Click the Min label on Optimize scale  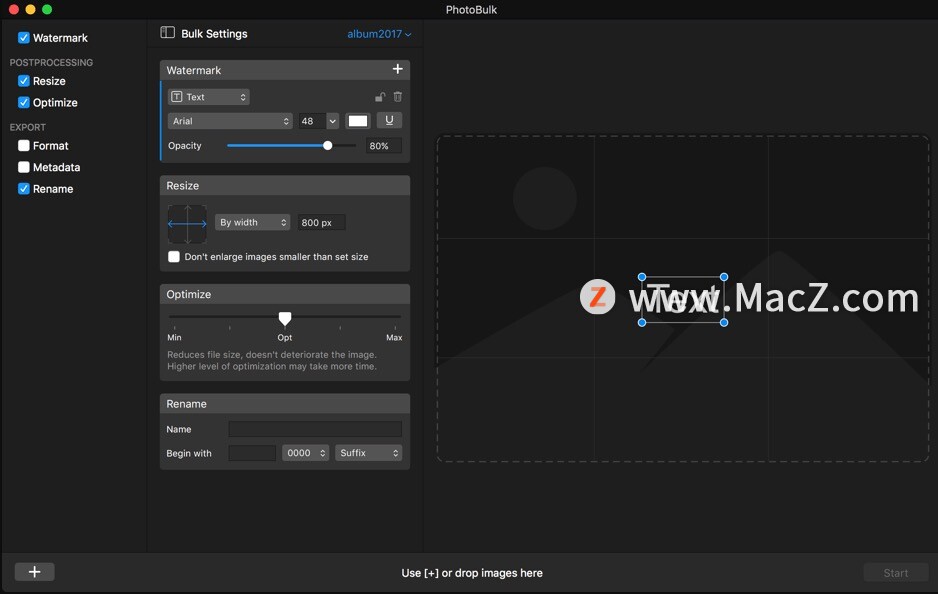click(174, 337)
